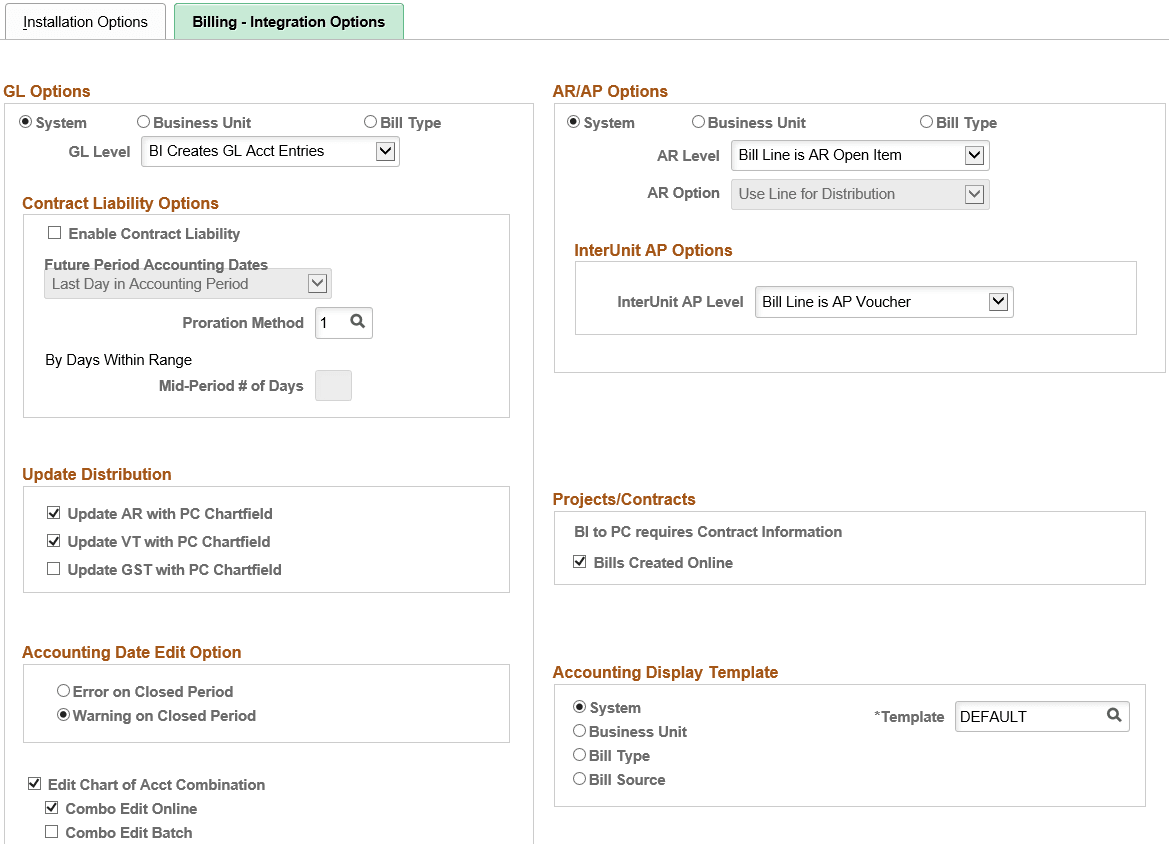Uncheck Update AR with PC Chartfield

pyautogui.click(x=53, y=513)
